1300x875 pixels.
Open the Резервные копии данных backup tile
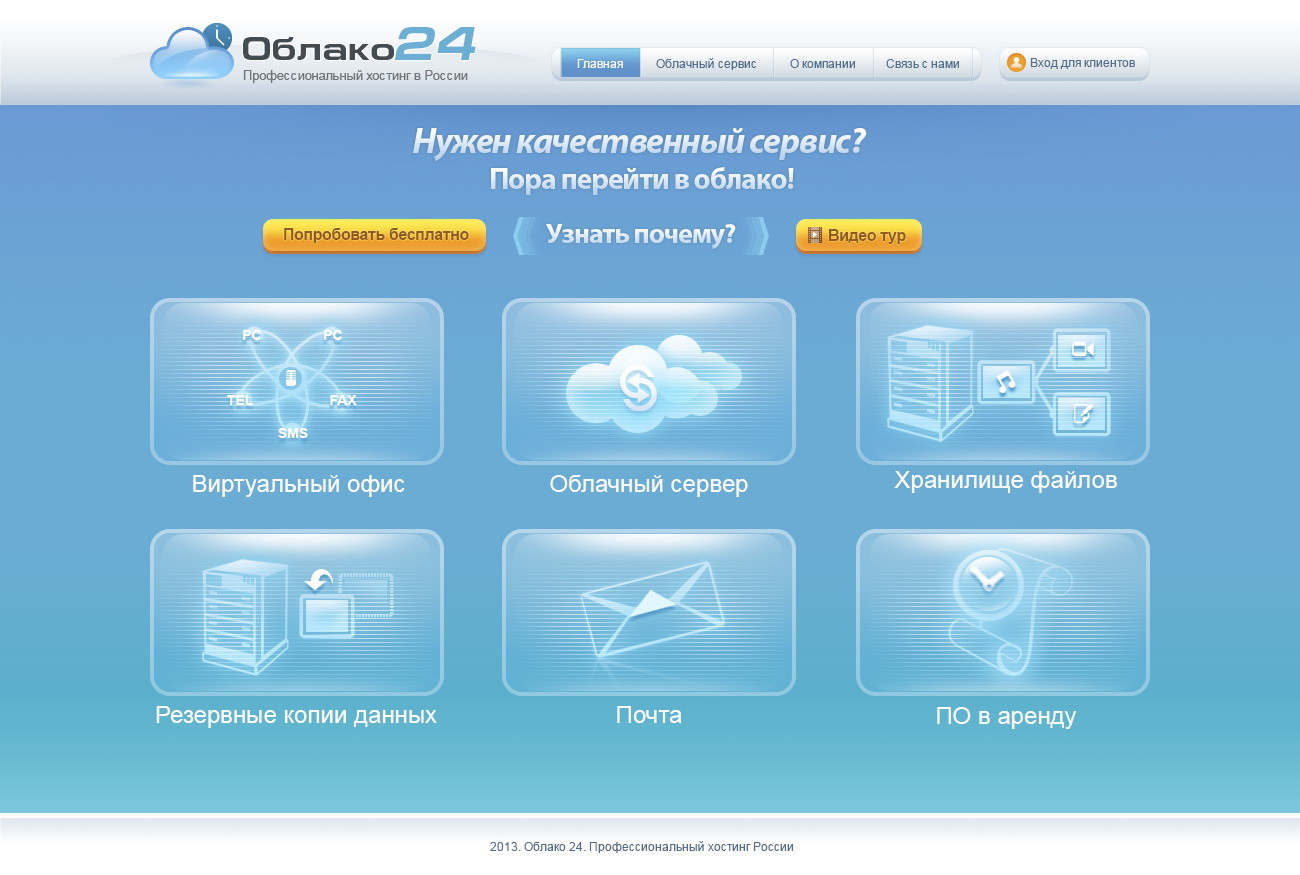coord(297,612)
